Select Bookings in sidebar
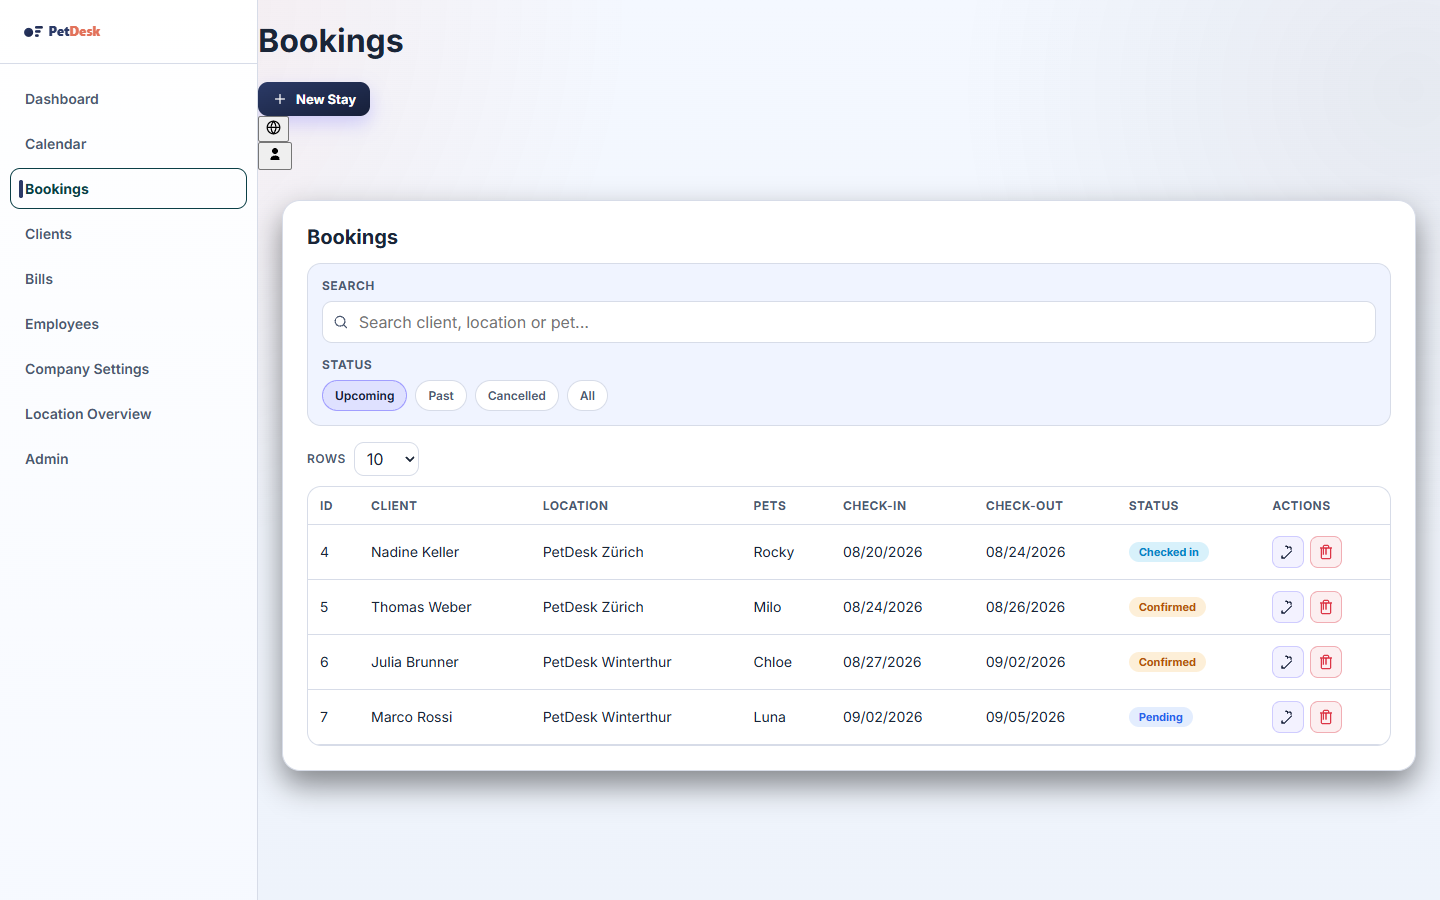Image resolution: width=1440 pixels, height=900 pixels. (x=128, y=189)
